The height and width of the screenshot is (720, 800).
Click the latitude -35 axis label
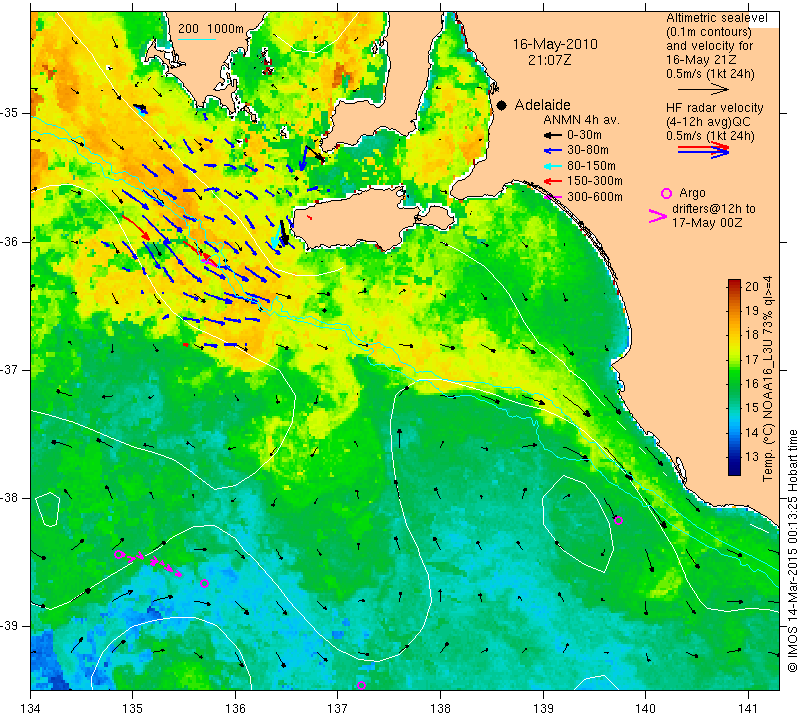(x=10, y=113)
